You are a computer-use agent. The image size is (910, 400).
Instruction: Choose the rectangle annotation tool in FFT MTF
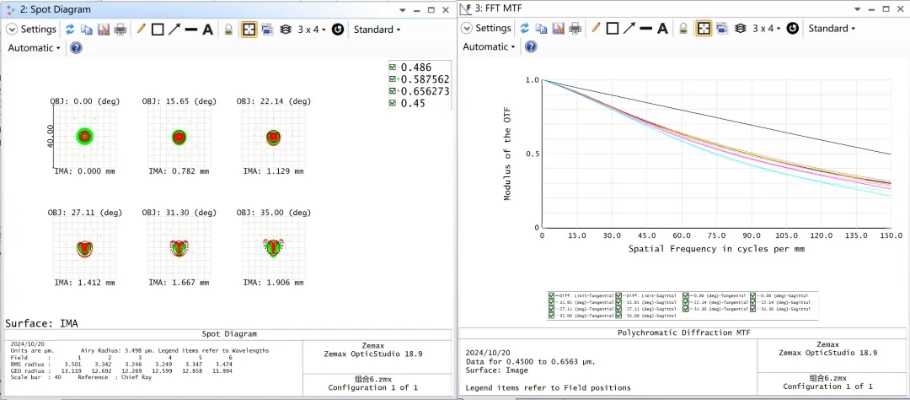click(612, 29)
